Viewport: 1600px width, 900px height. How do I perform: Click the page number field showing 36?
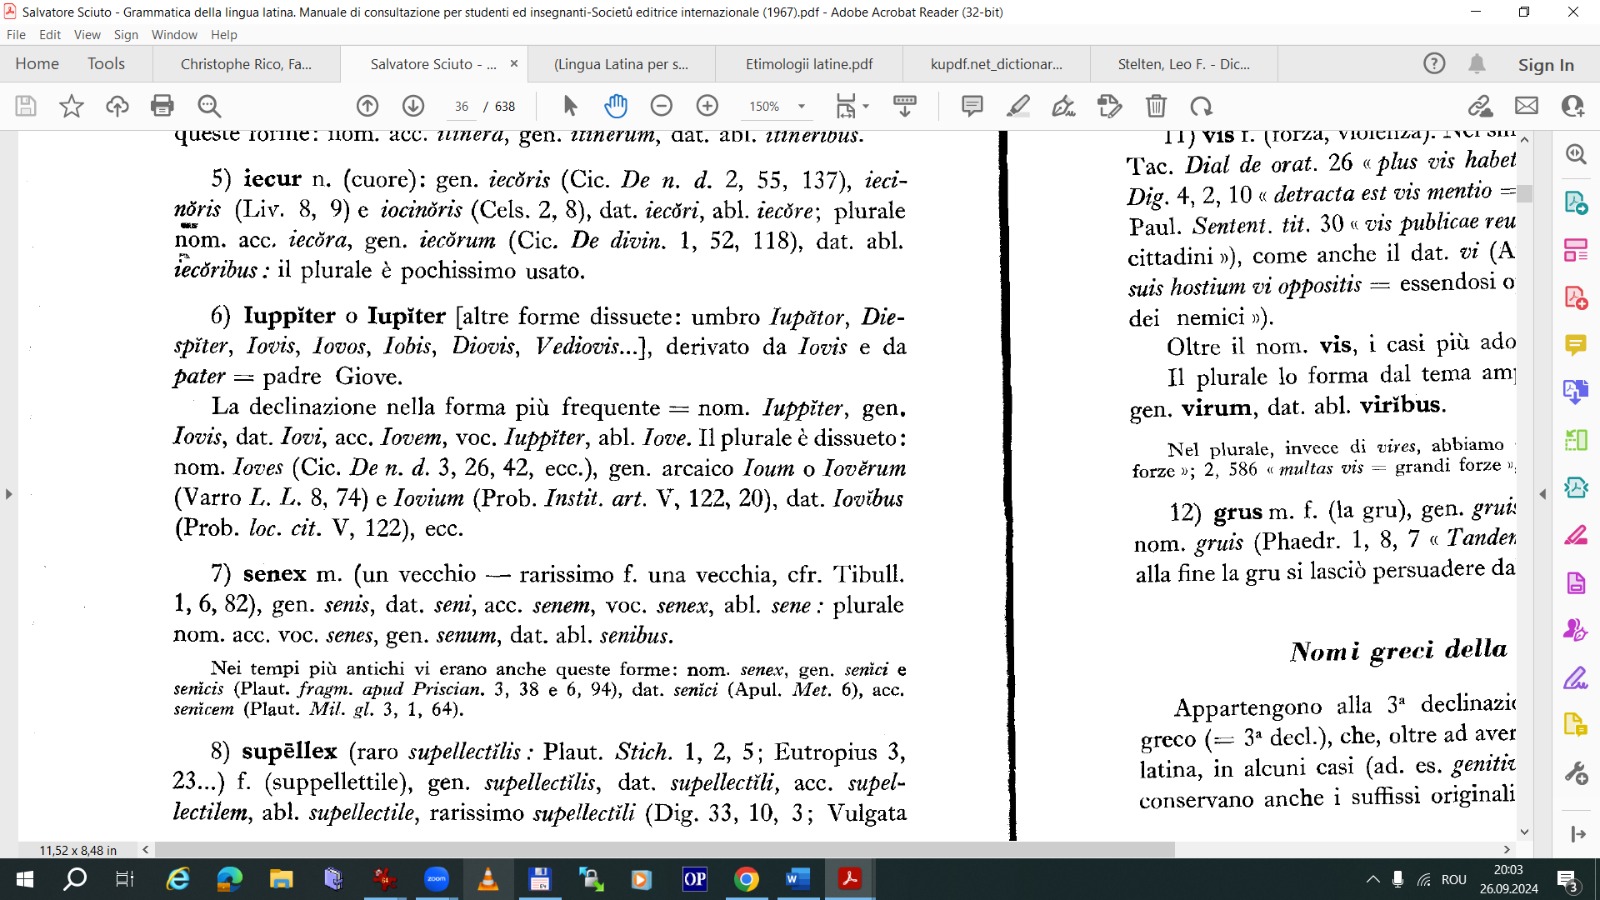coord(461,106)
